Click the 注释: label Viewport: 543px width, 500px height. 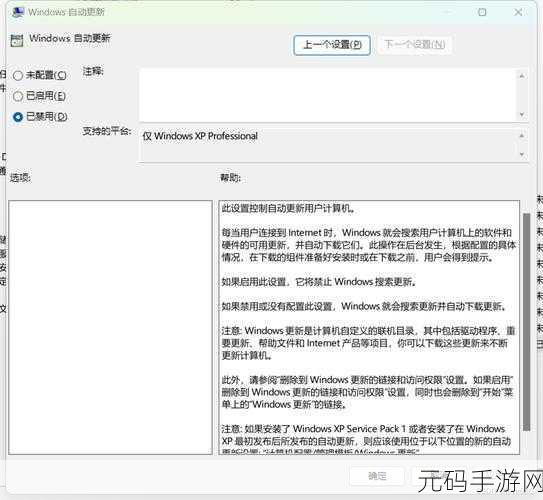(93, 71)
